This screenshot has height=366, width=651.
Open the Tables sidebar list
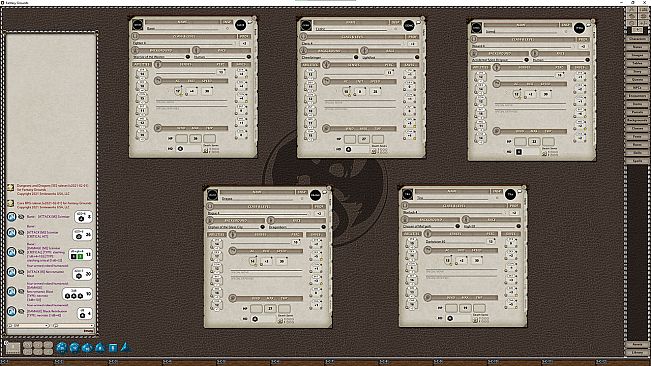click(x=637, y=63)
